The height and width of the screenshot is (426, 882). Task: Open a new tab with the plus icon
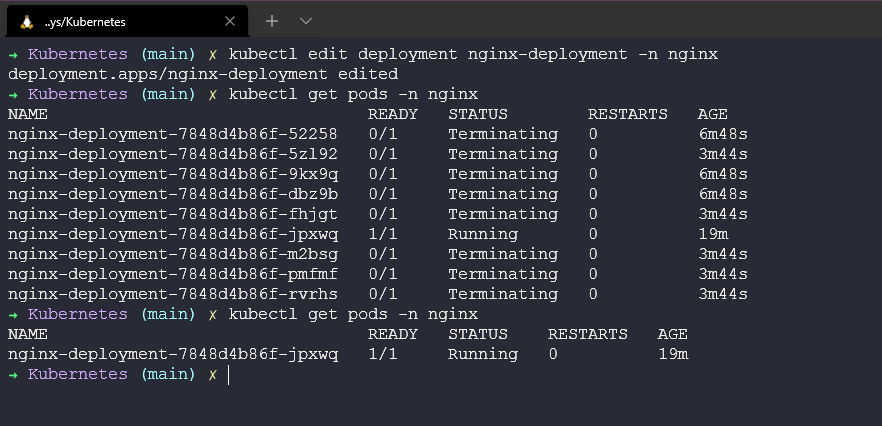pyautogui.click(x=272, y=21)
